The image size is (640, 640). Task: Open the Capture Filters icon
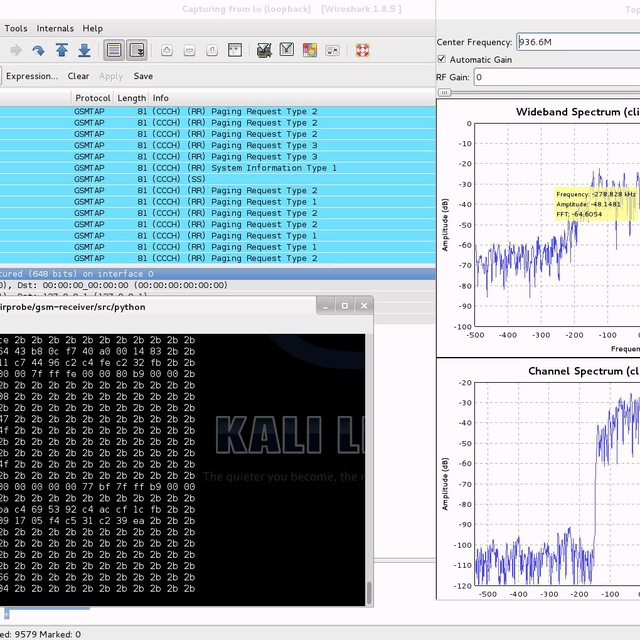tap(264, 51)
